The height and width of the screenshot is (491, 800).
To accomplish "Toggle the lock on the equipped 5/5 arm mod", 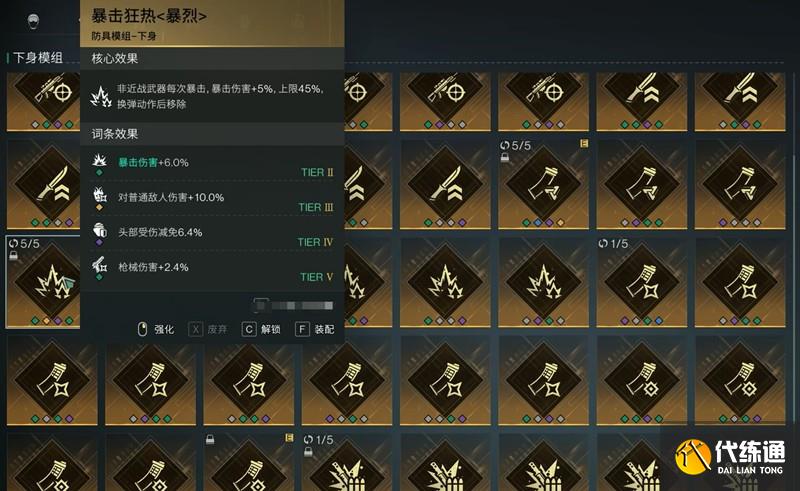I will click(505, 157).
